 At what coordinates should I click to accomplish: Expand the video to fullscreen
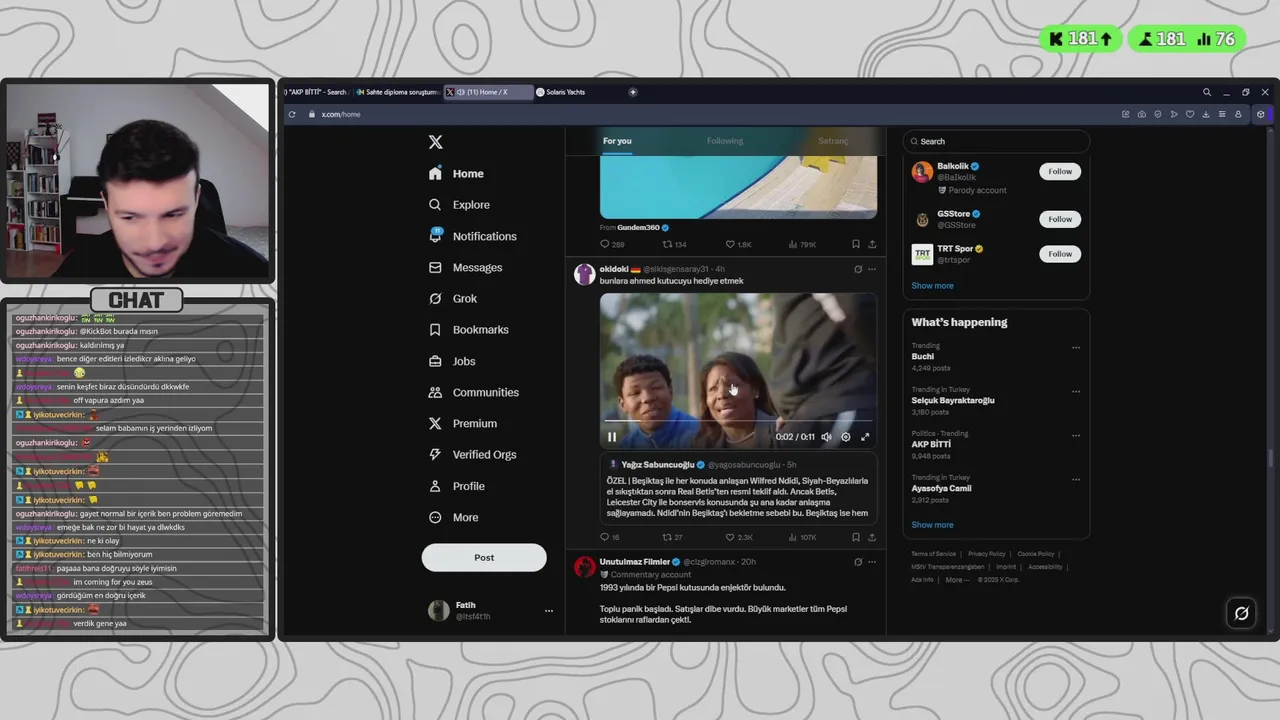(865, 437)
